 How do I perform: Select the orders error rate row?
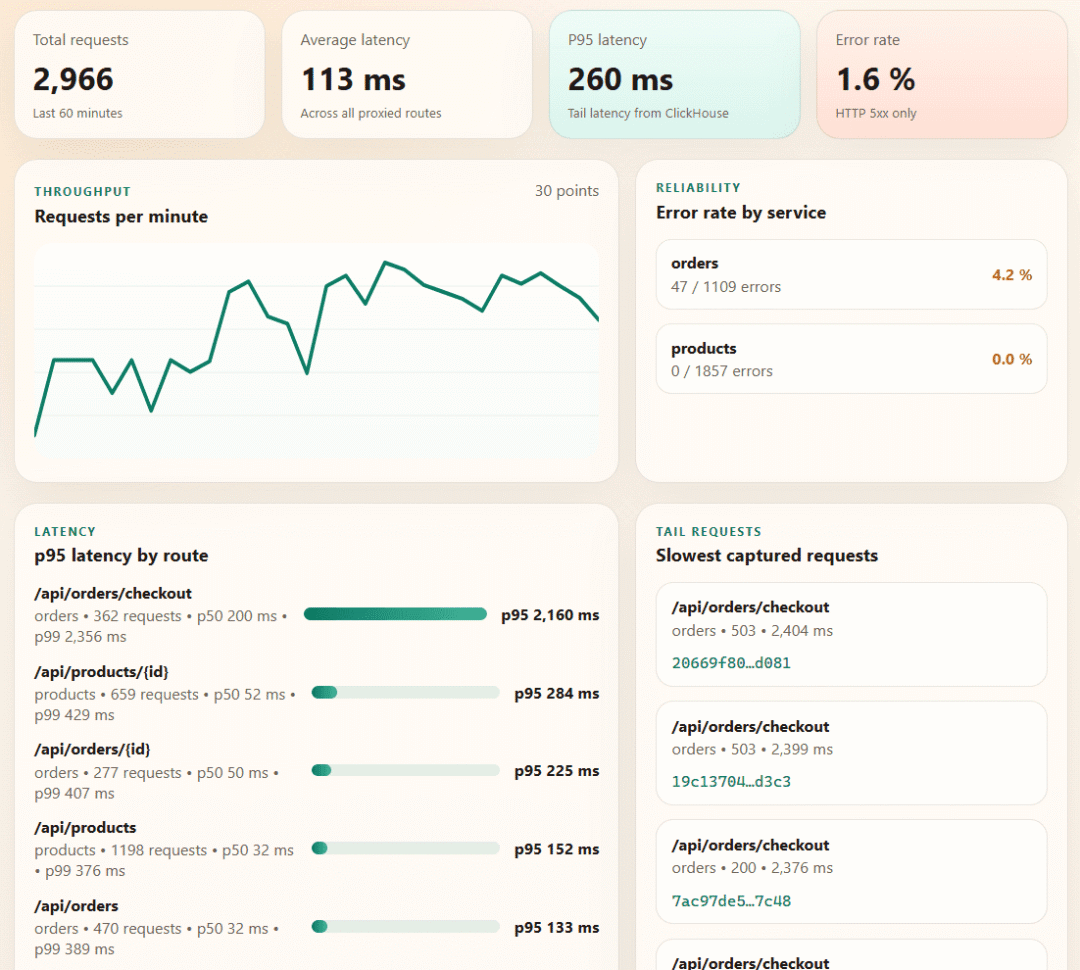pos(851,274)
